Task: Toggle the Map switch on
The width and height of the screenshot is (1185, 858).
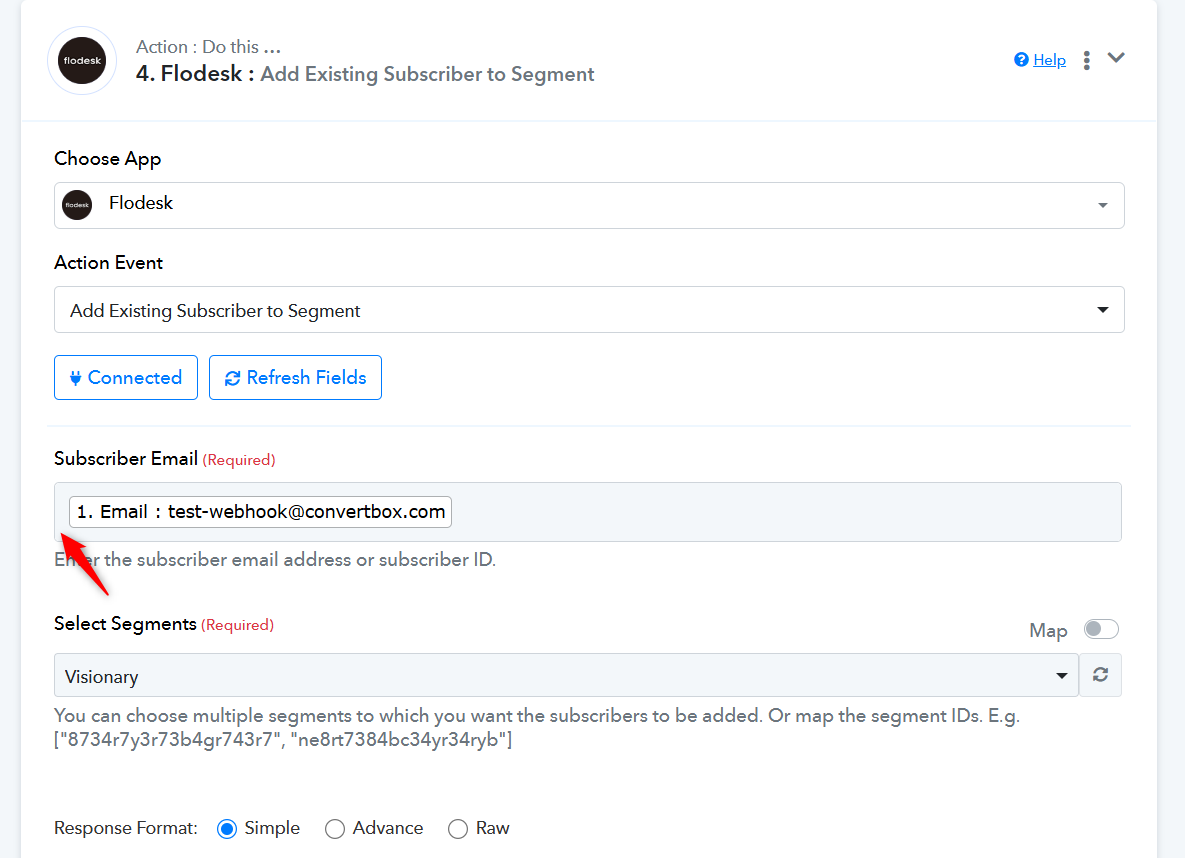Action: [1101, 629]
